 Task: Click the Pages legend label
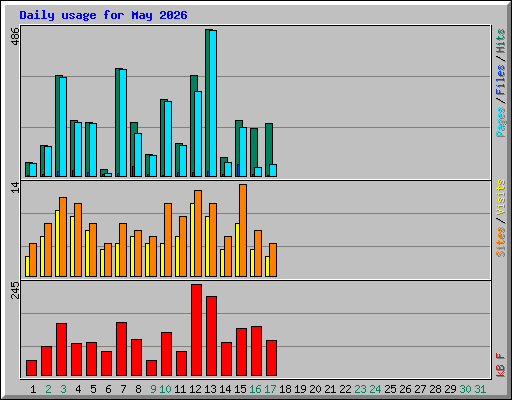[x=501, y=122]
